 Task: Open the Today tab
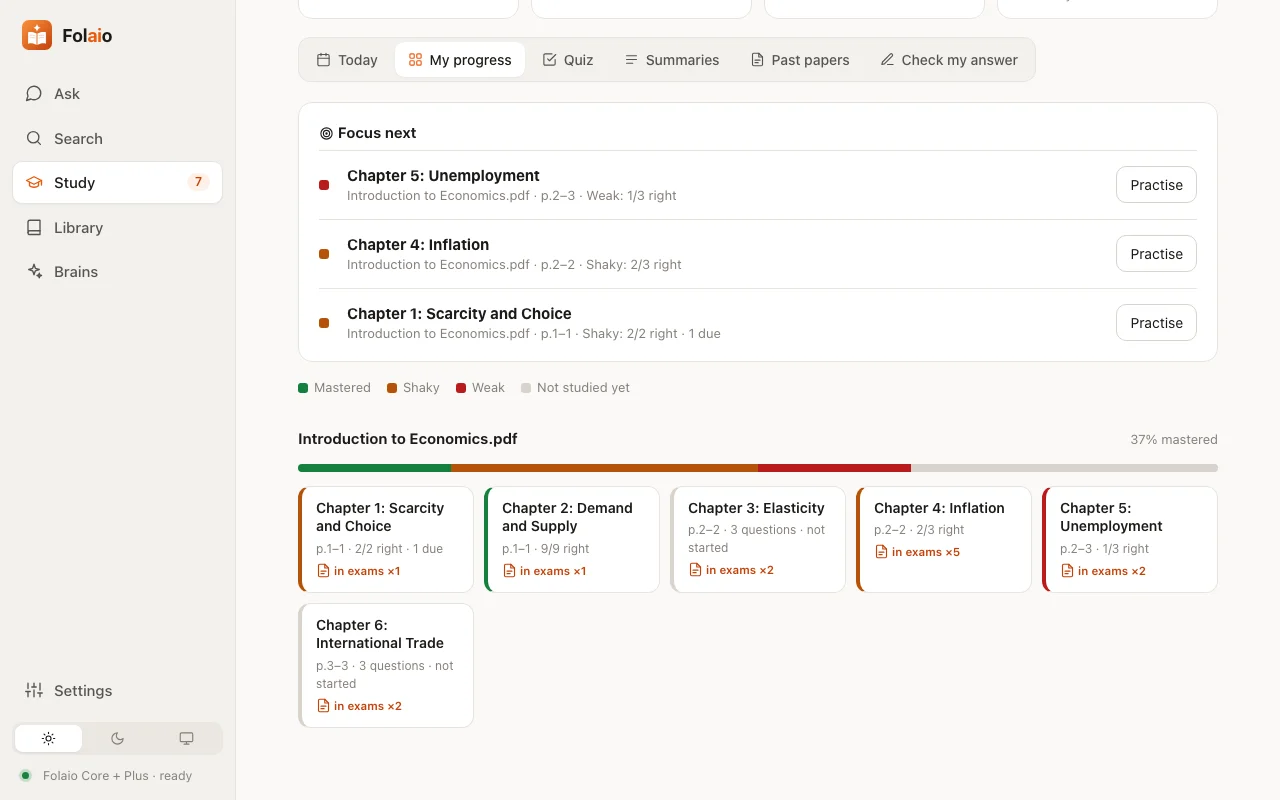tap(347, 60)
